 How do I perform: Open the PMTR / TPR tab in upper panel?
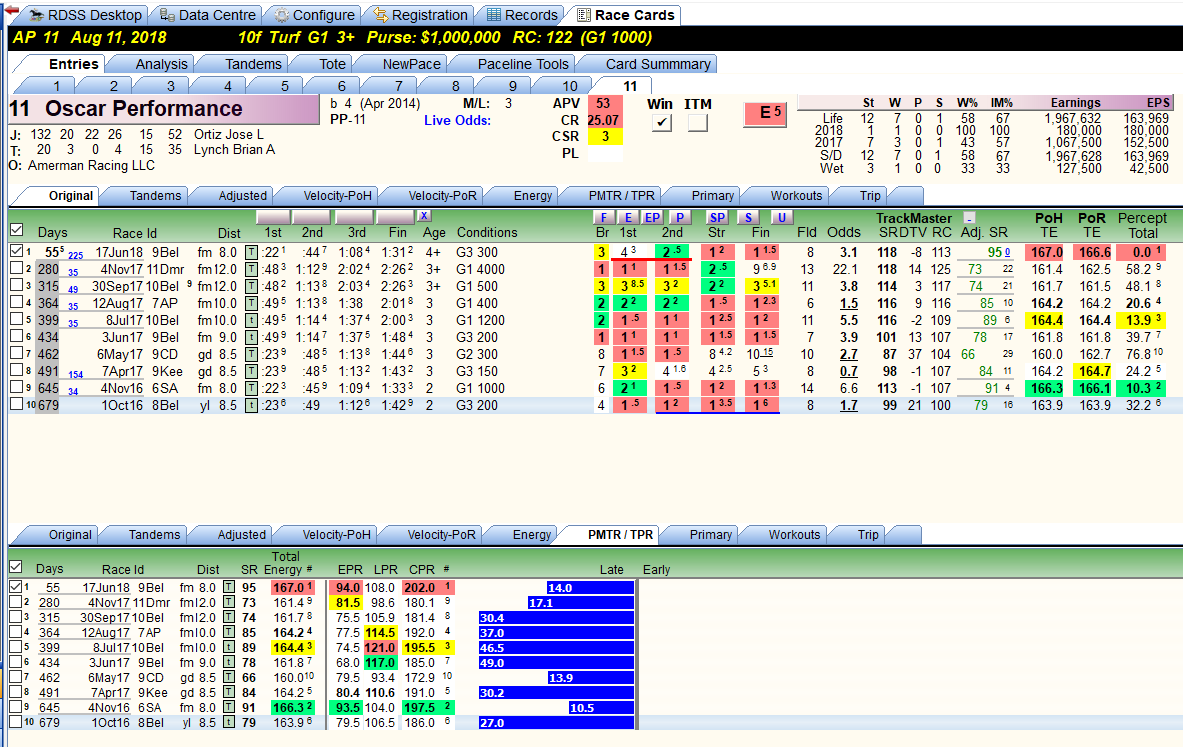(x=622, y=195)
